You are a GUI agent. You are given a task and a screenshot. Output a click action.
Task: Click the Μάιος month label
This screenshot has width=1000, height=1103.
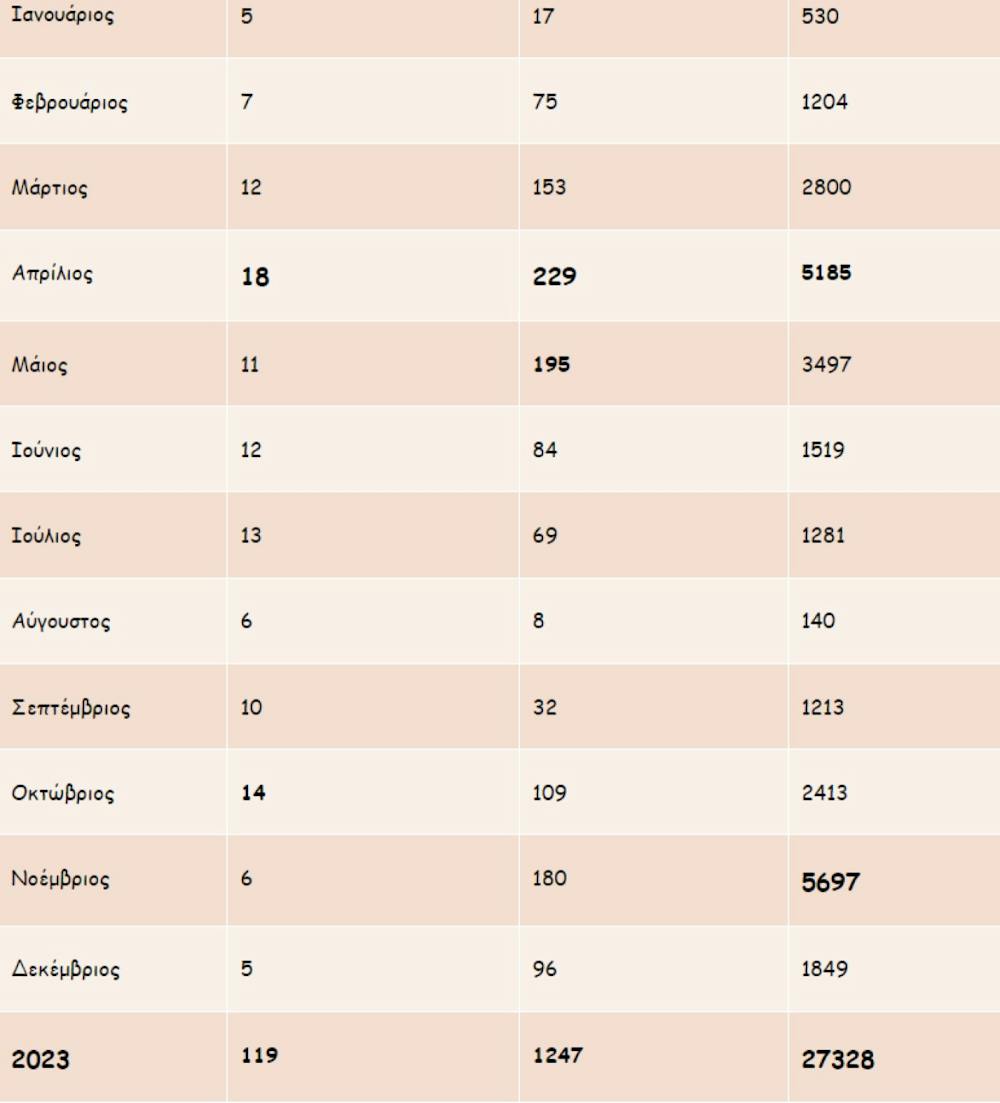point(40,365)
